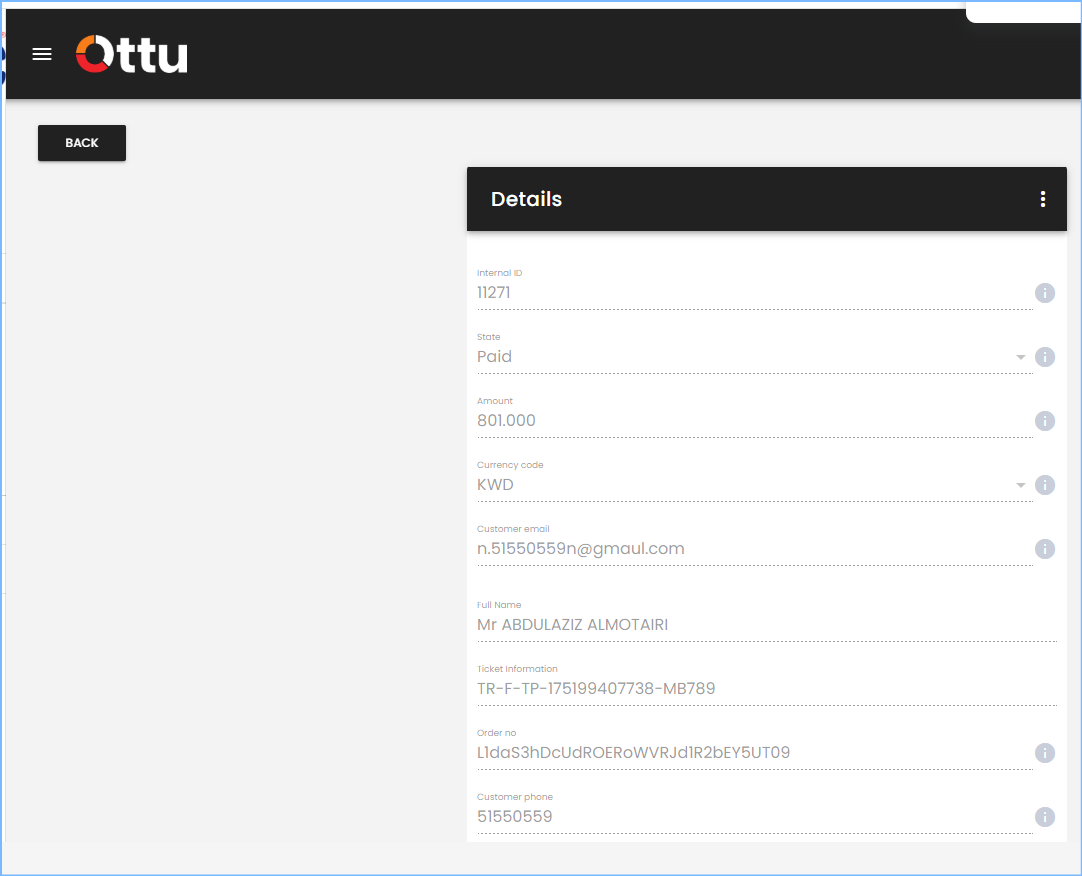Image resolution: width=1082 pixels, height=876 pixels.
Task: Go back with the BACK button
Action: pyautogui.click(x=82, y=143)
